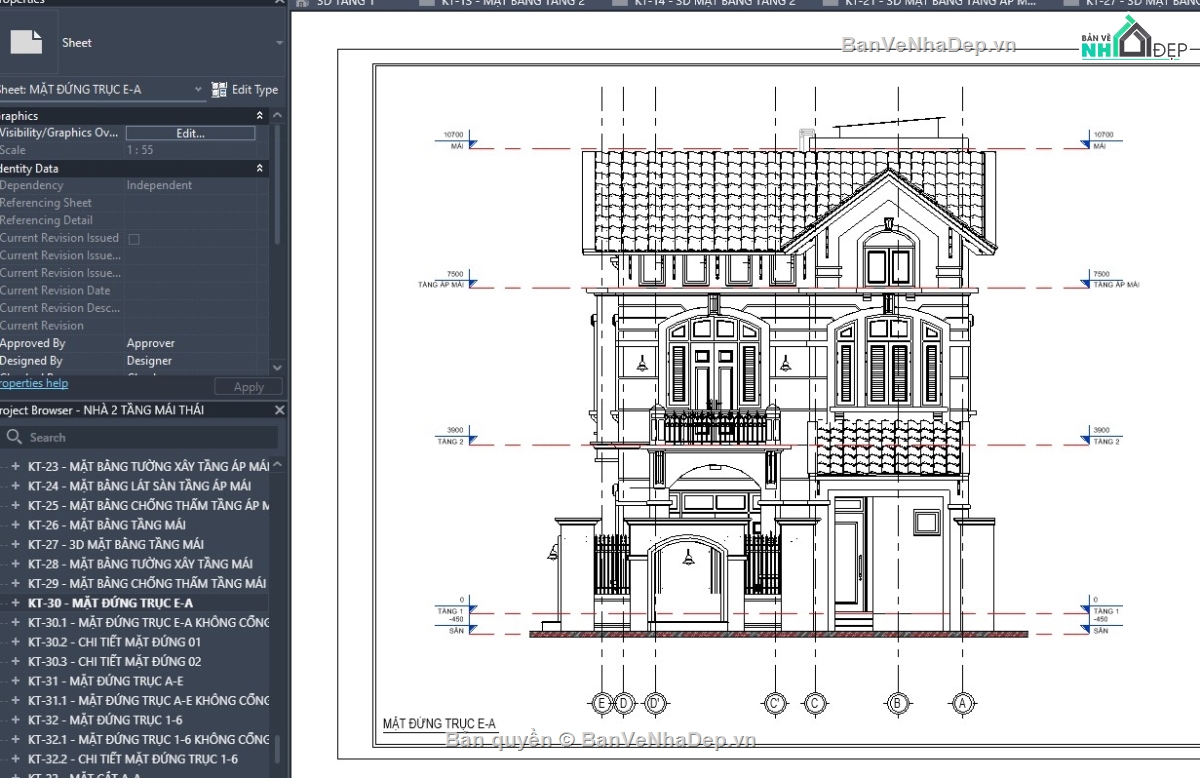Switch to the 'KT-14 - 3D MẶT BẰNG TẦNG 2' tab
The height and width of the screenshot is (778, 1200).
pos(706,4)
